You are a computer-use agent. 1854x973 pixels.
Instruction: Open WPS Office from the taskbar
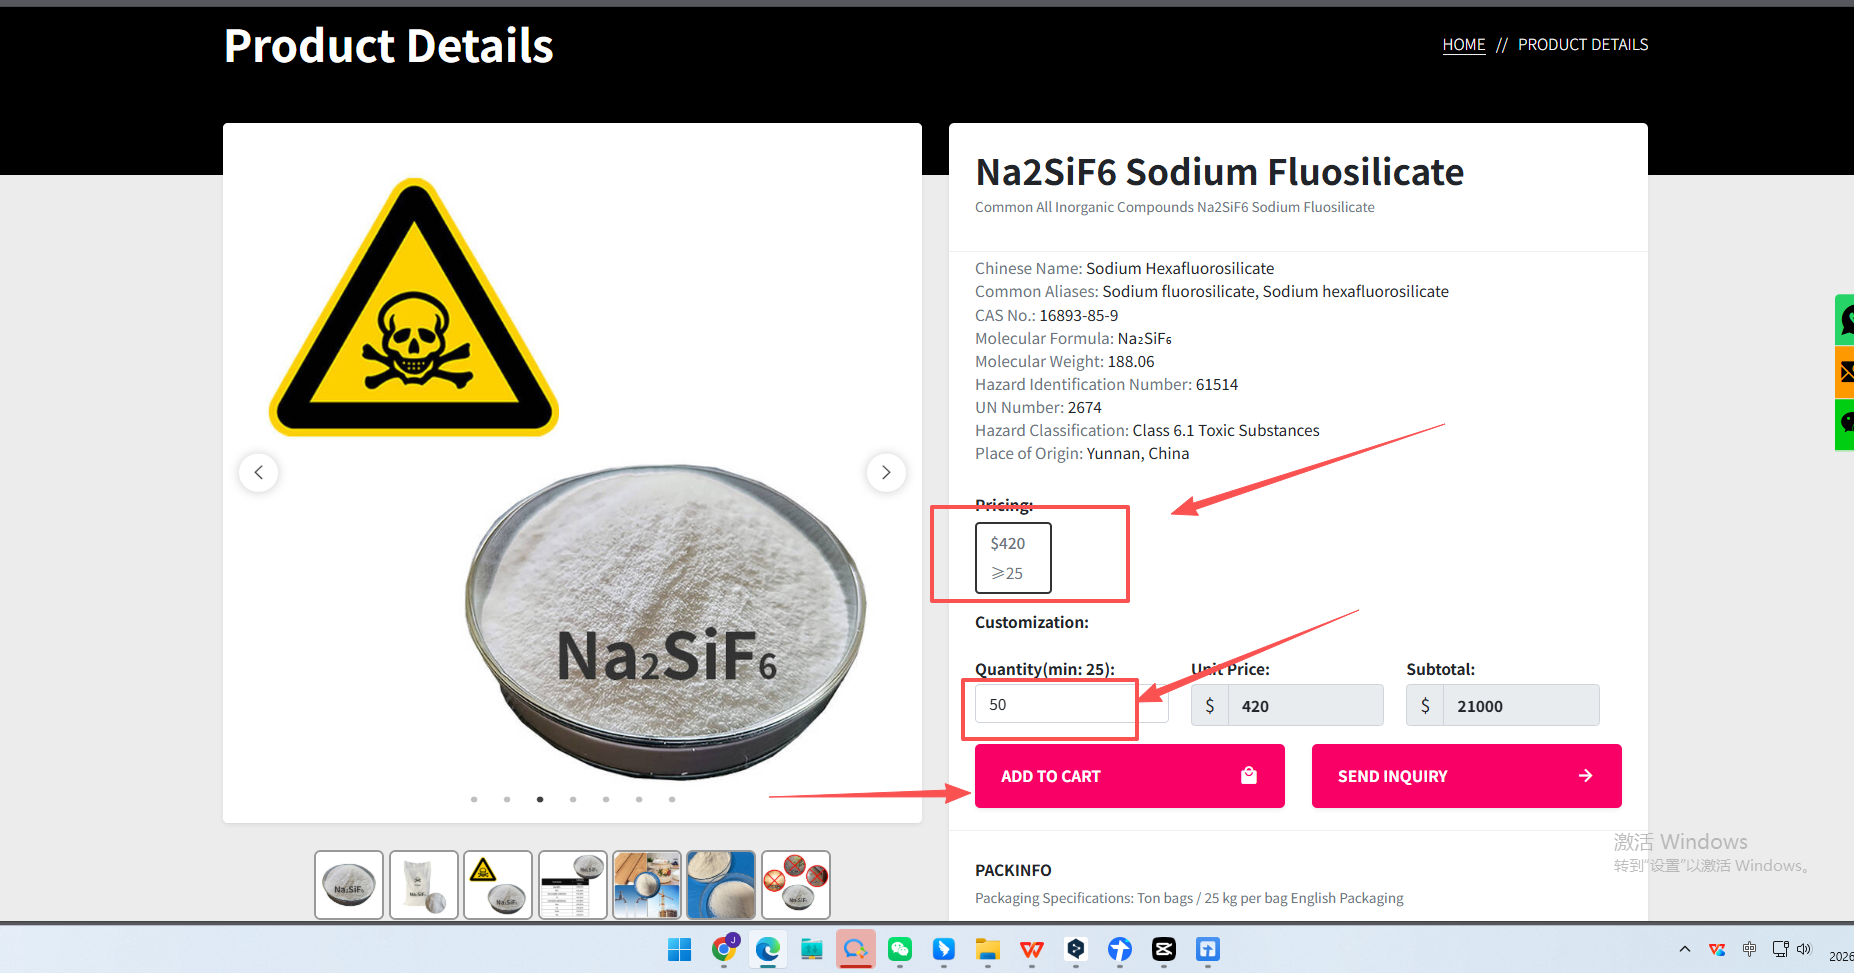click(1032, 949)
